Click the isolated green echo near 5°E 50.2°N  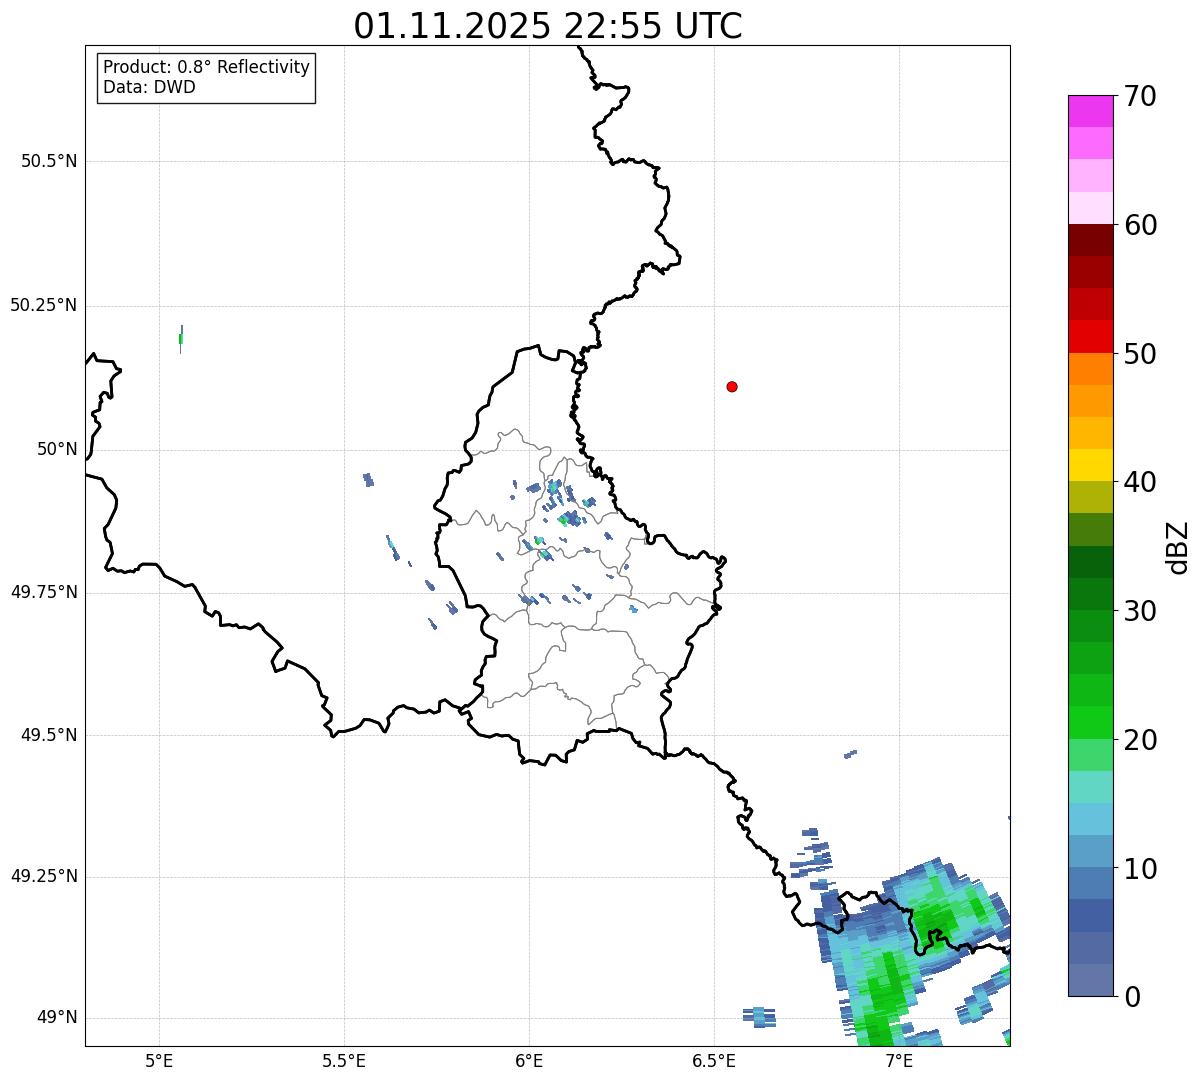(x=181, y=339)
